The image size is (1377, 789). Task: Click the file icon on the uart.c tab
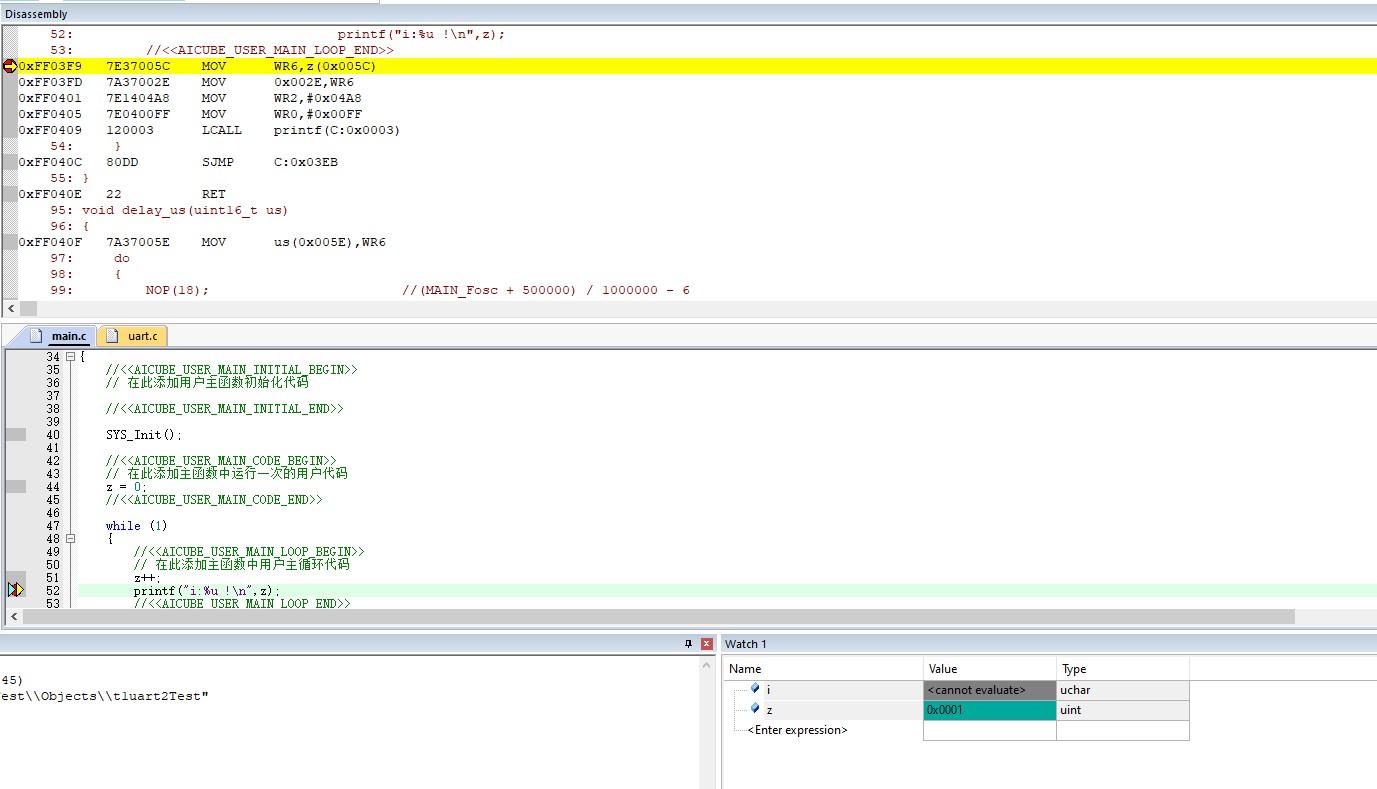point(112,336)
